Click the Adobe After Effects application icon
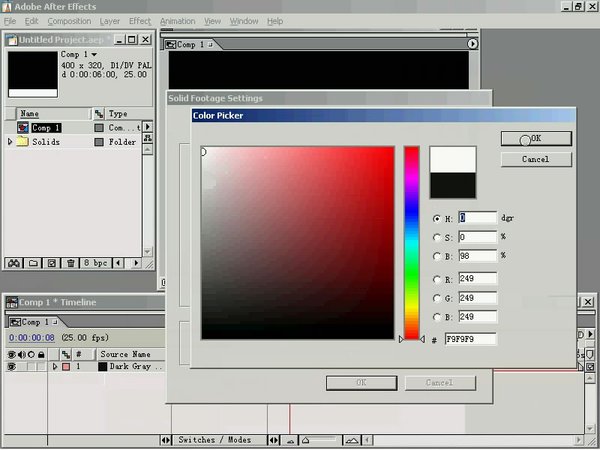This screenshot has height=450, width=600. click(7, 7)
